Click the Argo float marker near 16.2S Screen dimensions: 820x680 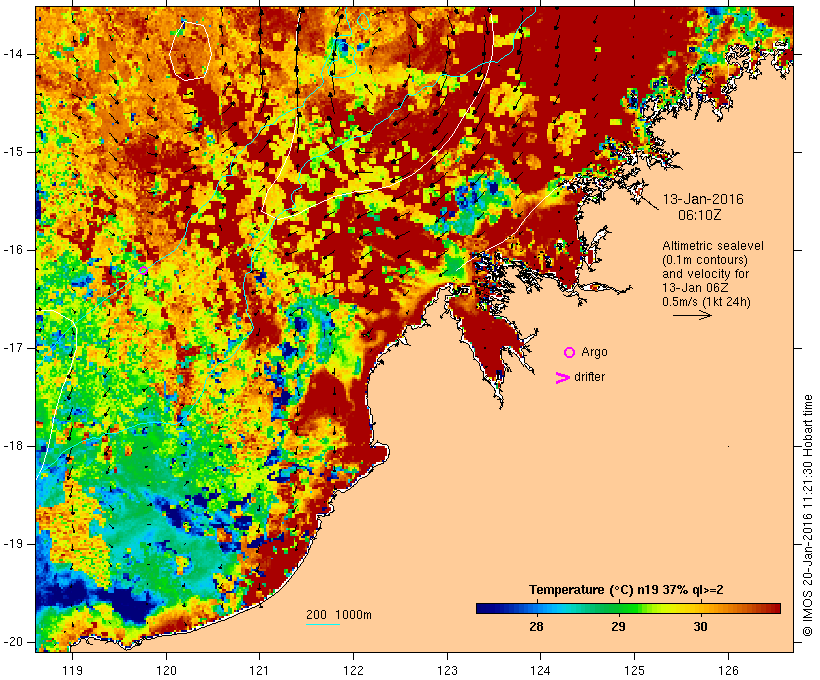click(143, 270)
